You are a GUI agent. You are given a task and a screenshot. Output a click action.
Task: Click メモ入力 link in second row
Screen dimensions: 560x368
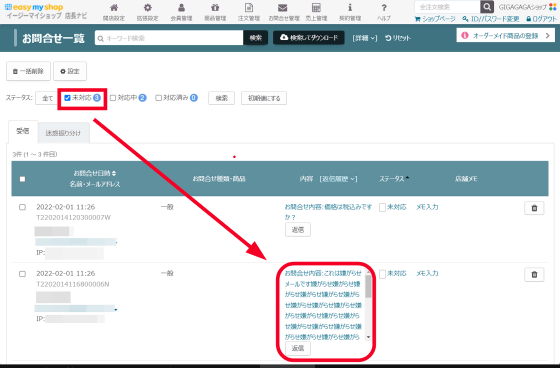427,273
